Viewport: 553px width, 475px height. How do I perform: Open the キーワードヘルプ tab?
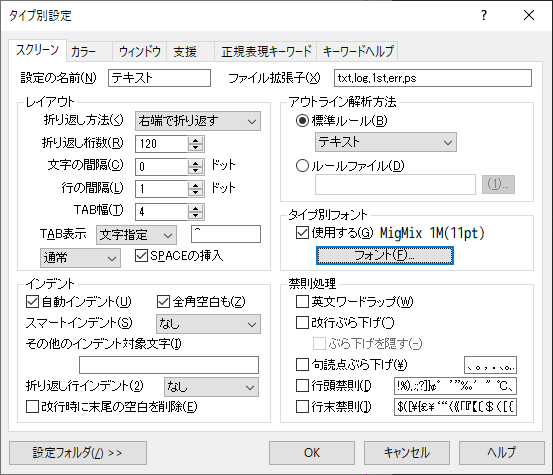click(x=358, y=52)
